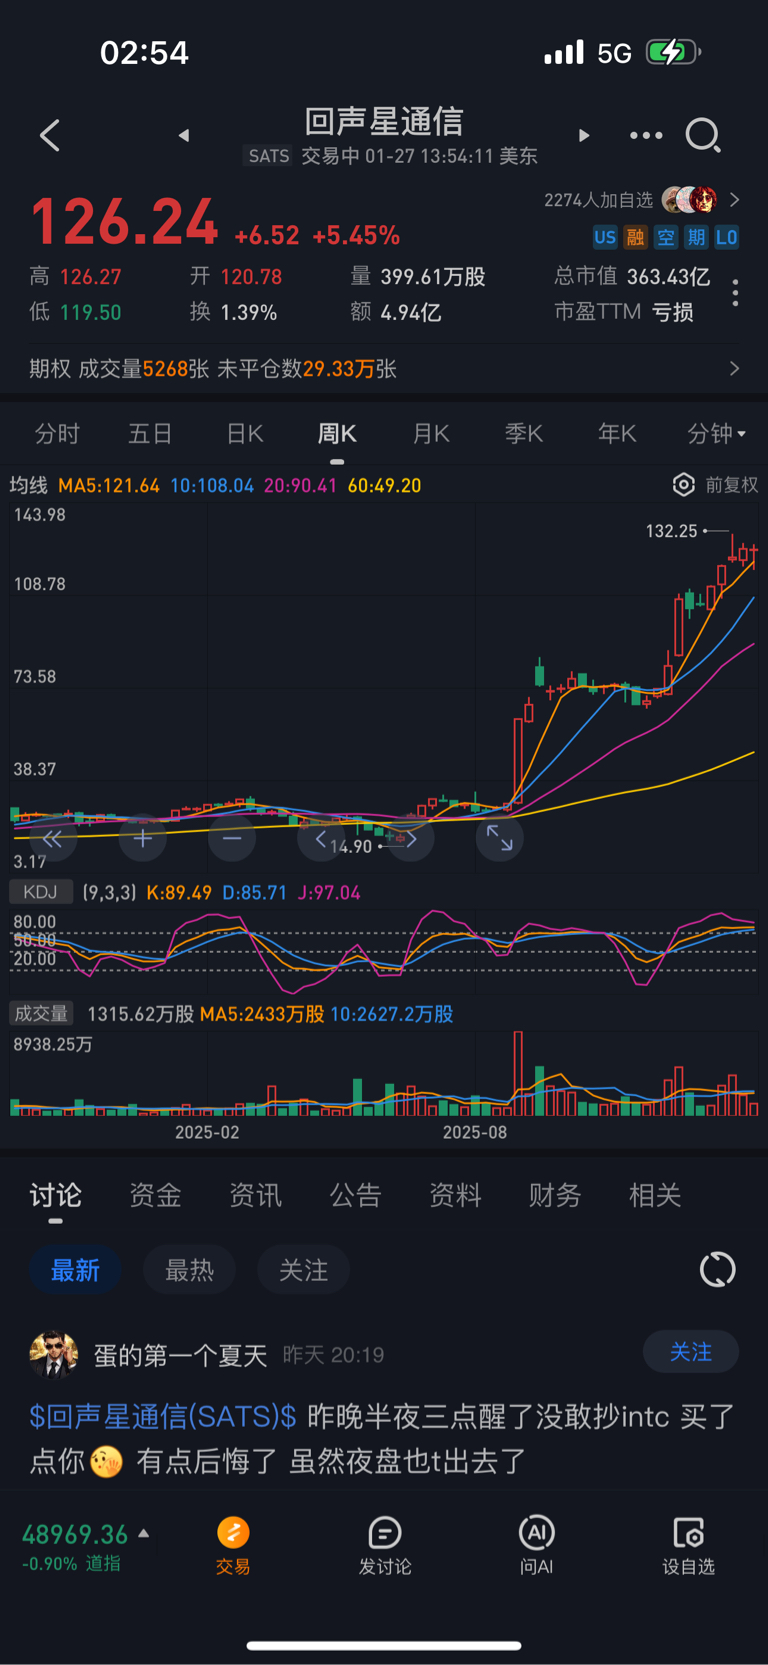The height and width of the screenshot is (1665, 768).
Task: Open $回声星通信(SATS)$ stock link in post
Action: tap(163, 1416)
